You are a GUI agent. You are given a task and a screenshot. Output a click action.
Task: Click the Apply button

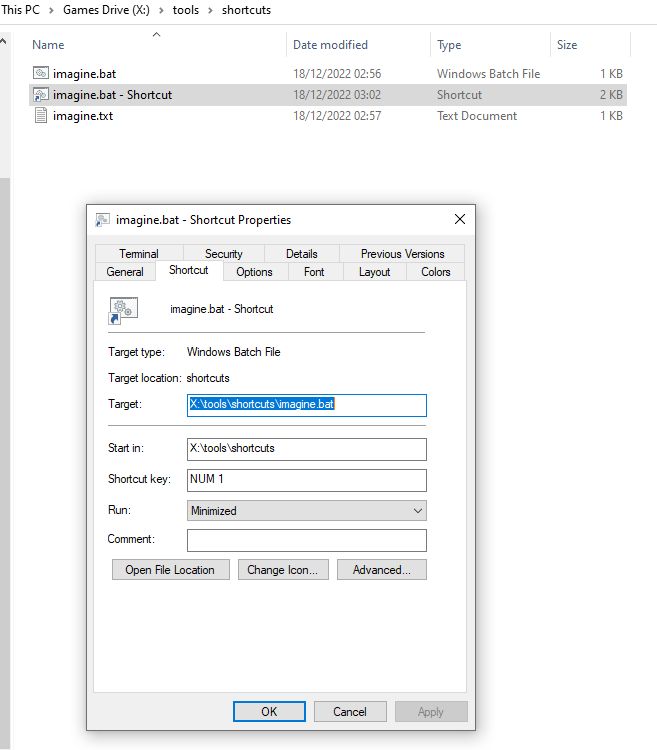[x=431, y=712]
